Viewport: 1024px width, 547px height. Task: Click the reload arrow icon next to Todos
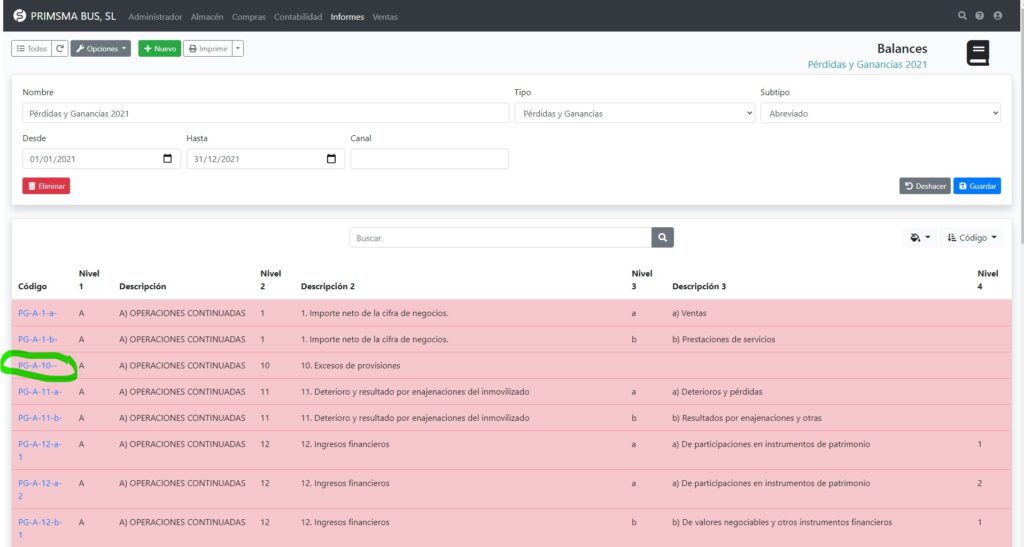[x=60, y=48]
